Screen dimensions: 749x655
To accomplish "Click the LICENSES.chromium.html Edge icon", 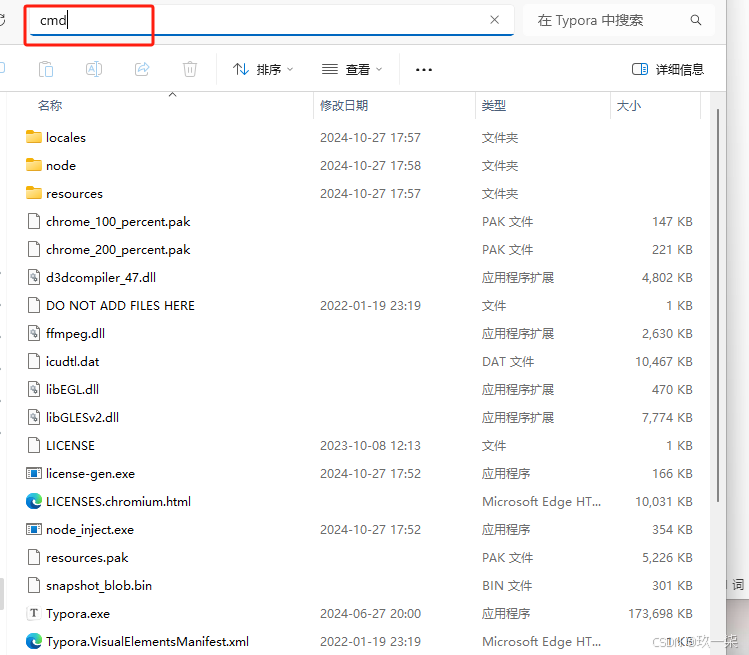I will pyautogui.click(x=33, y=501).
